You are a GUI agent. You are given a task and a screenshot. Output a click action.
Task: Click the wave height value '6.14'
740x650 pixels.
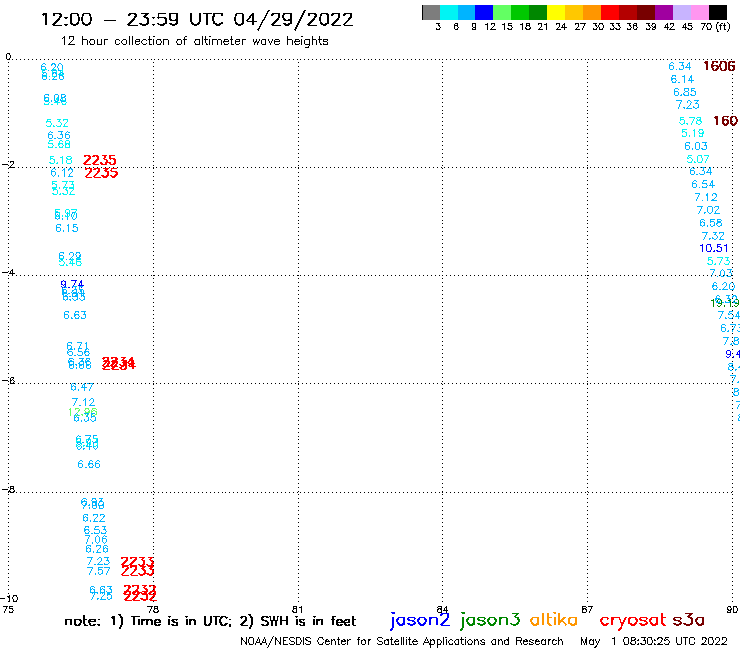[682, 79]
